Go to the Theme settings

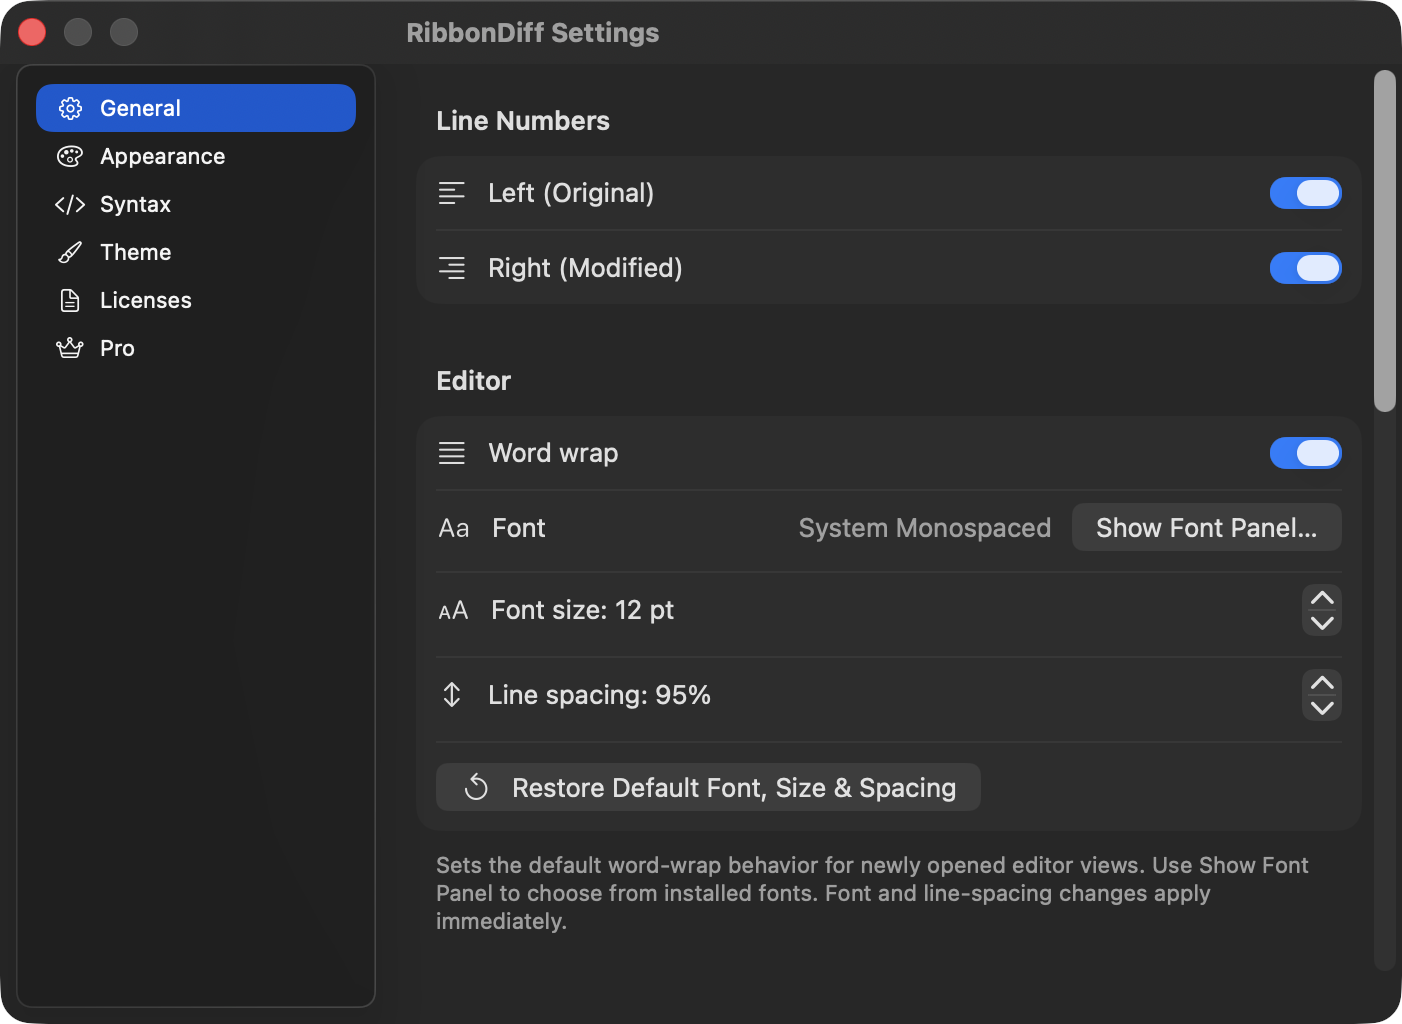[x=196, y=252]
